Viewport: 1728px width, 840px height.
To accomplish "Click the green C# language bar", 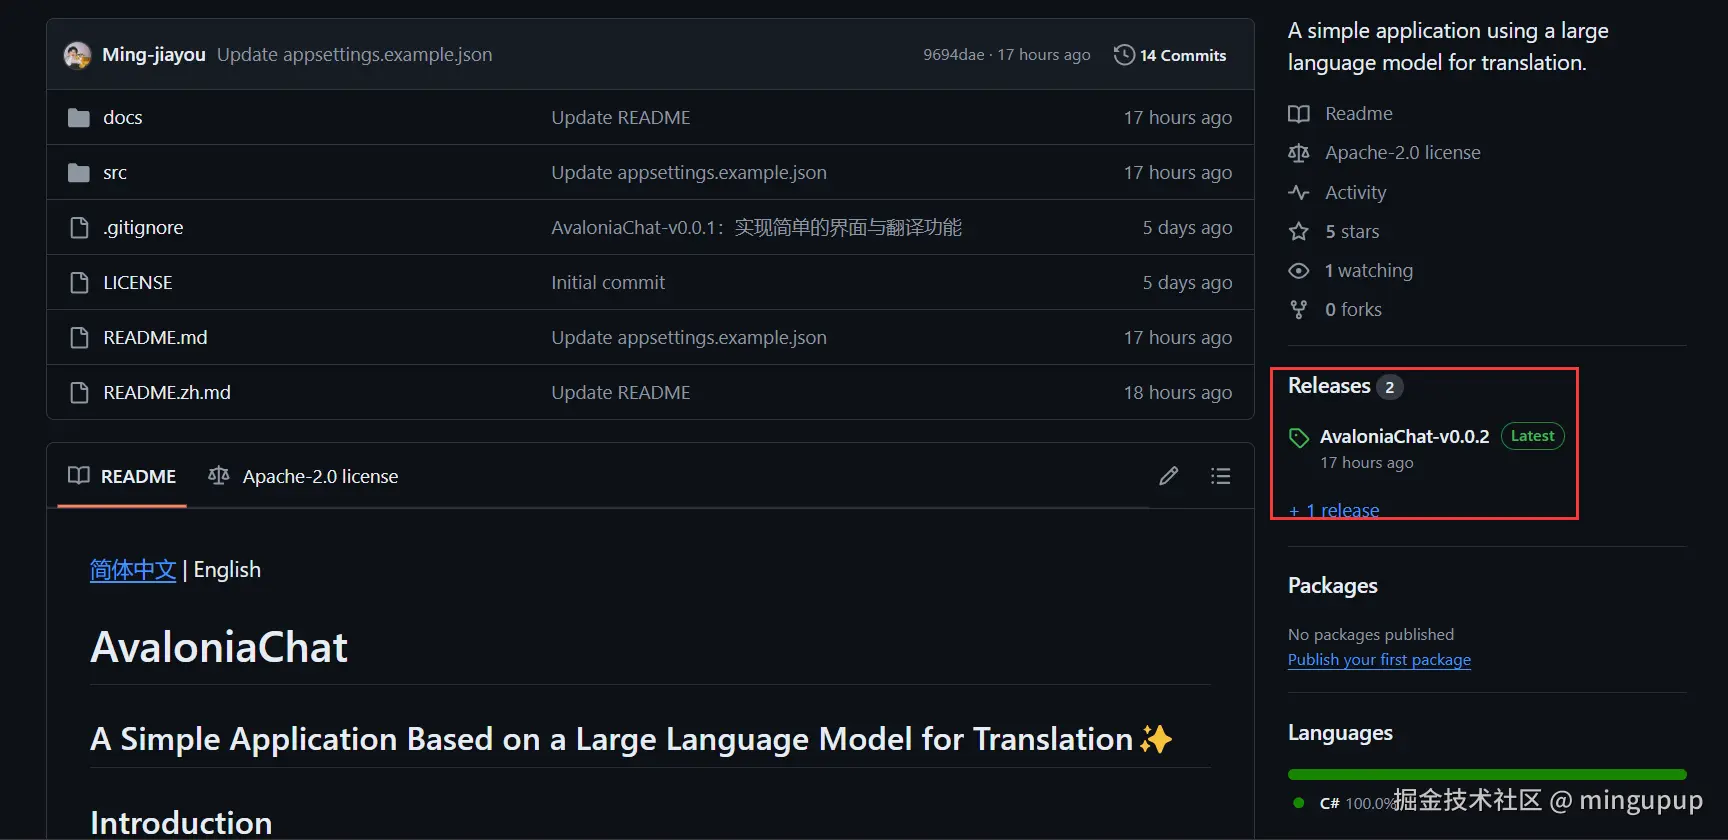I will coord(1487,775).
